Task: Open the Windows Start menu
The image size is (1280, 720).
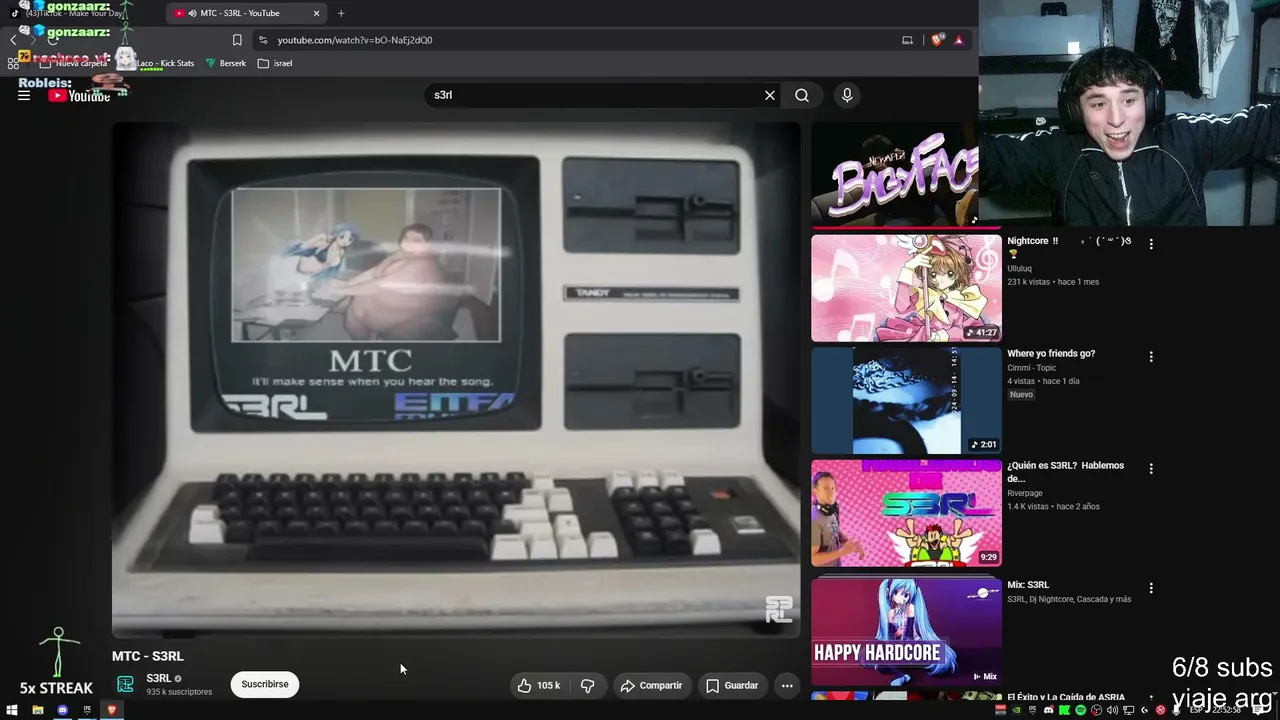Action: (x=12, y=710)
